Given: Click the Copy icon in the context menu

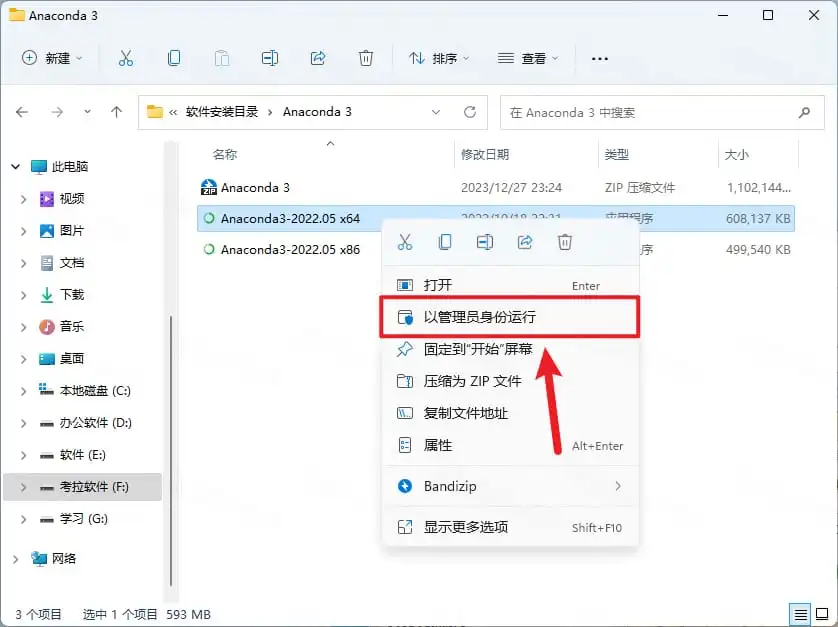Looking at the screenshot, I should (445, 242).
